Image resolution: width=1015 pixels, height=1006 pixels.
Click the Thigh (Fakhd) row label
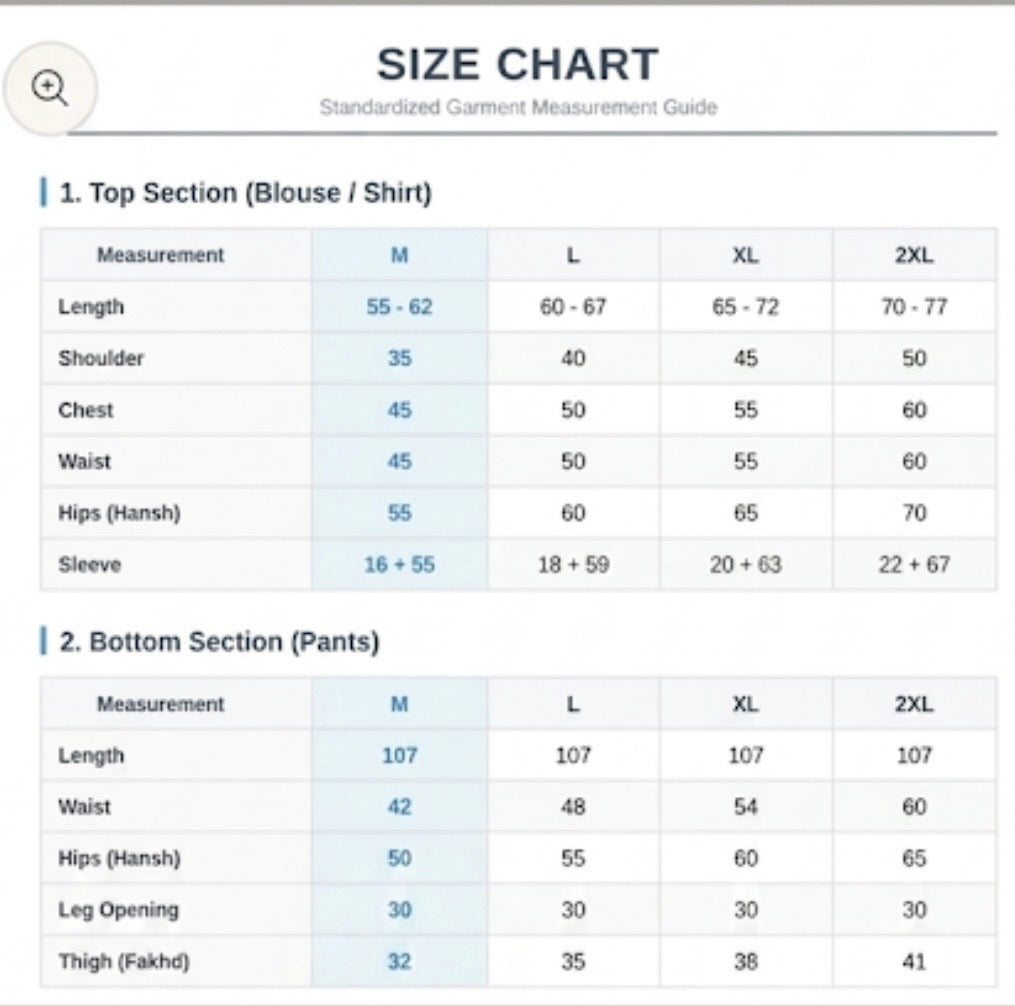[124, 961]
